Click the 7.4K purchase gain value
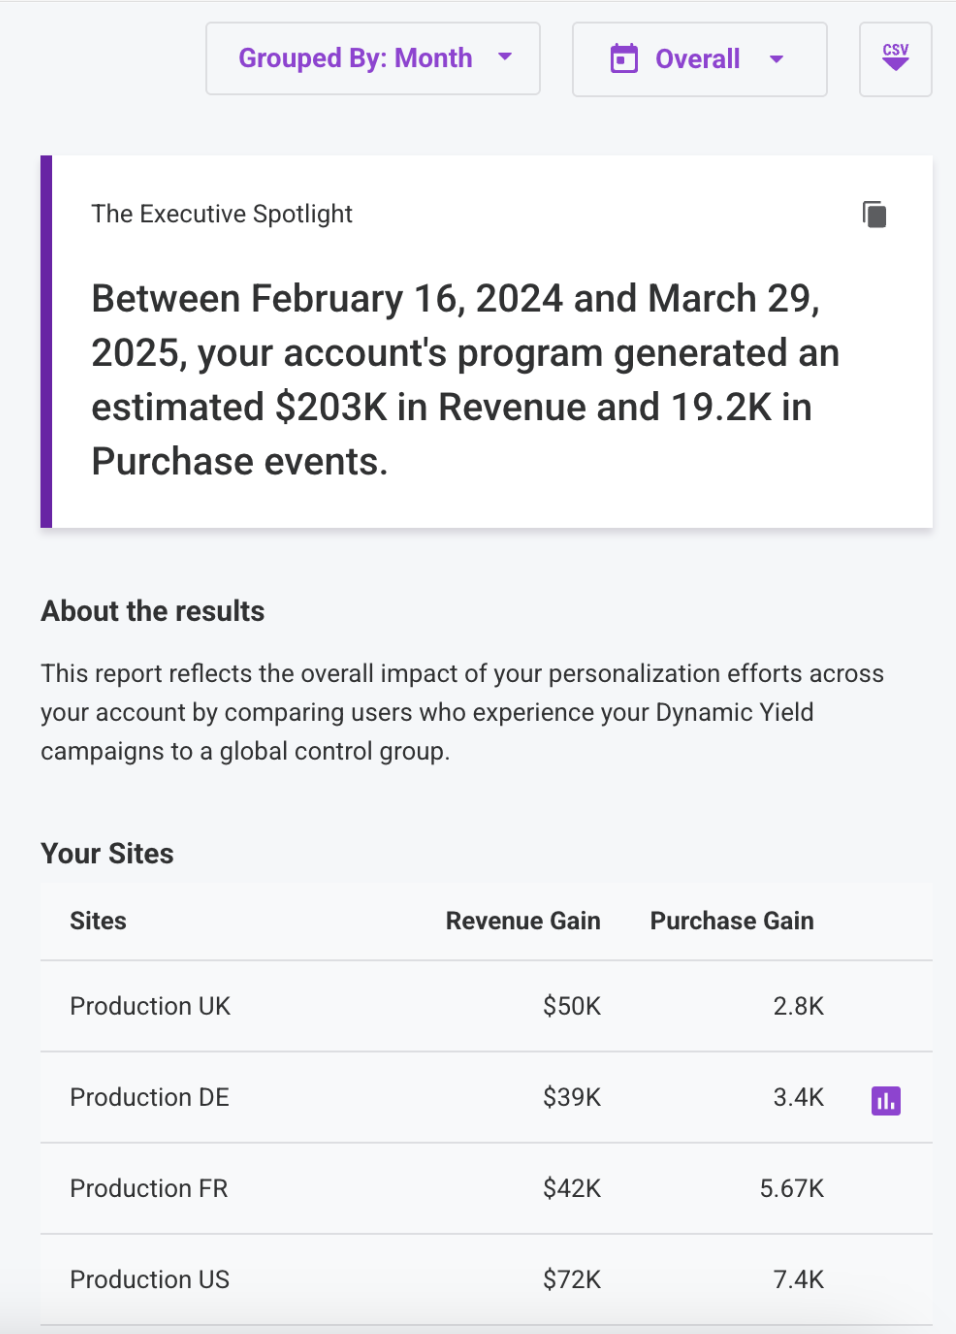Image resolution: width=956 pixels, height=1334 pixels. 799,1279
